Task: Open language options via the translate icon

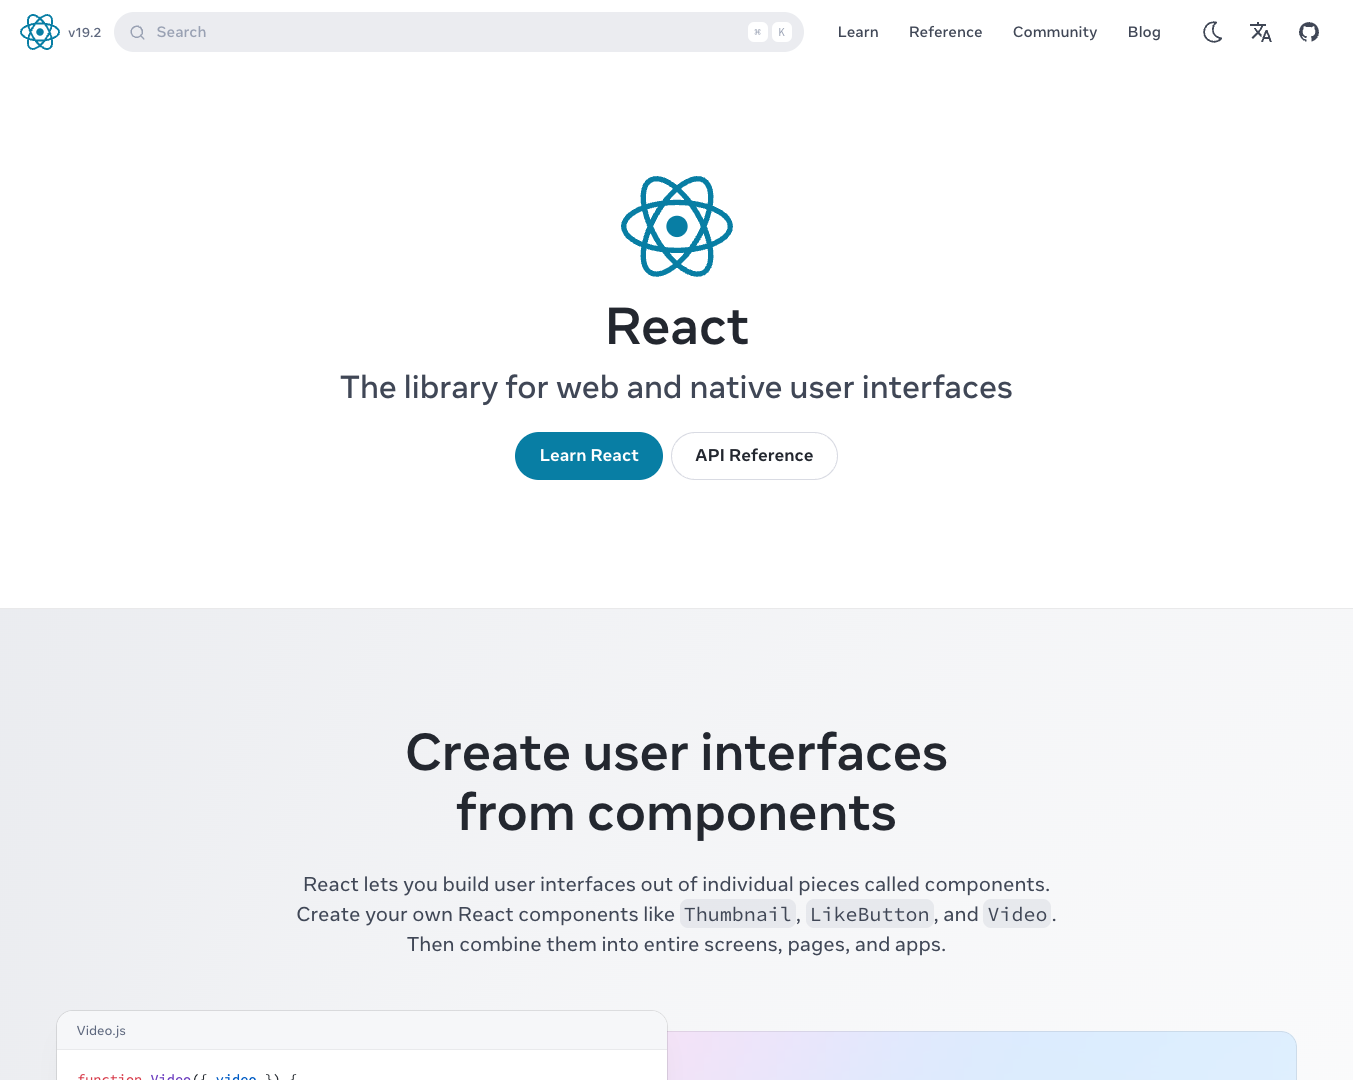Action: 1260,32
